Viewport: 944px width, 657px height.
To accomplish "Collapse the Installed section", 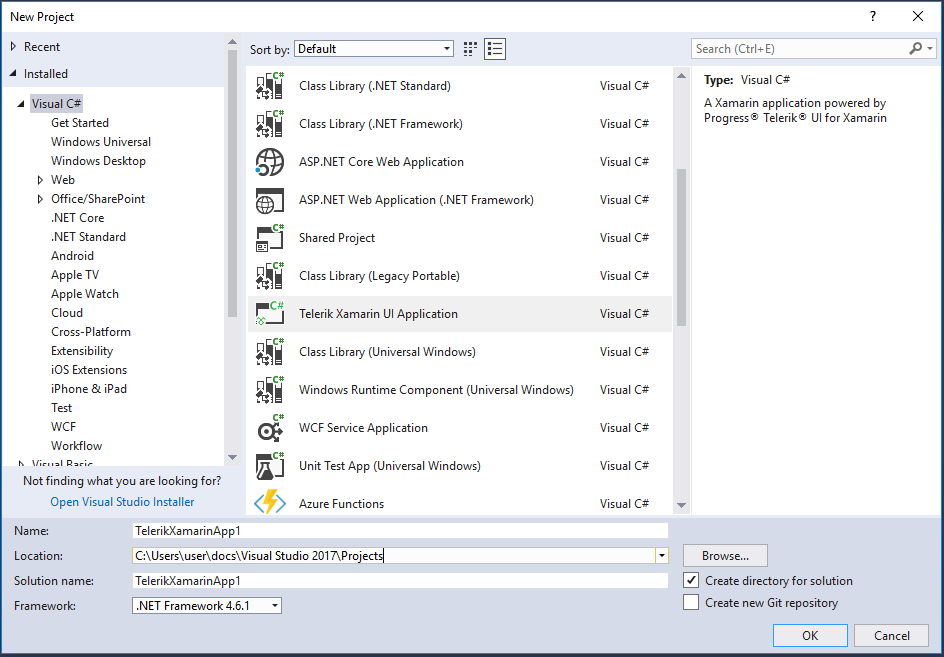I will click(x=13, y=73).
